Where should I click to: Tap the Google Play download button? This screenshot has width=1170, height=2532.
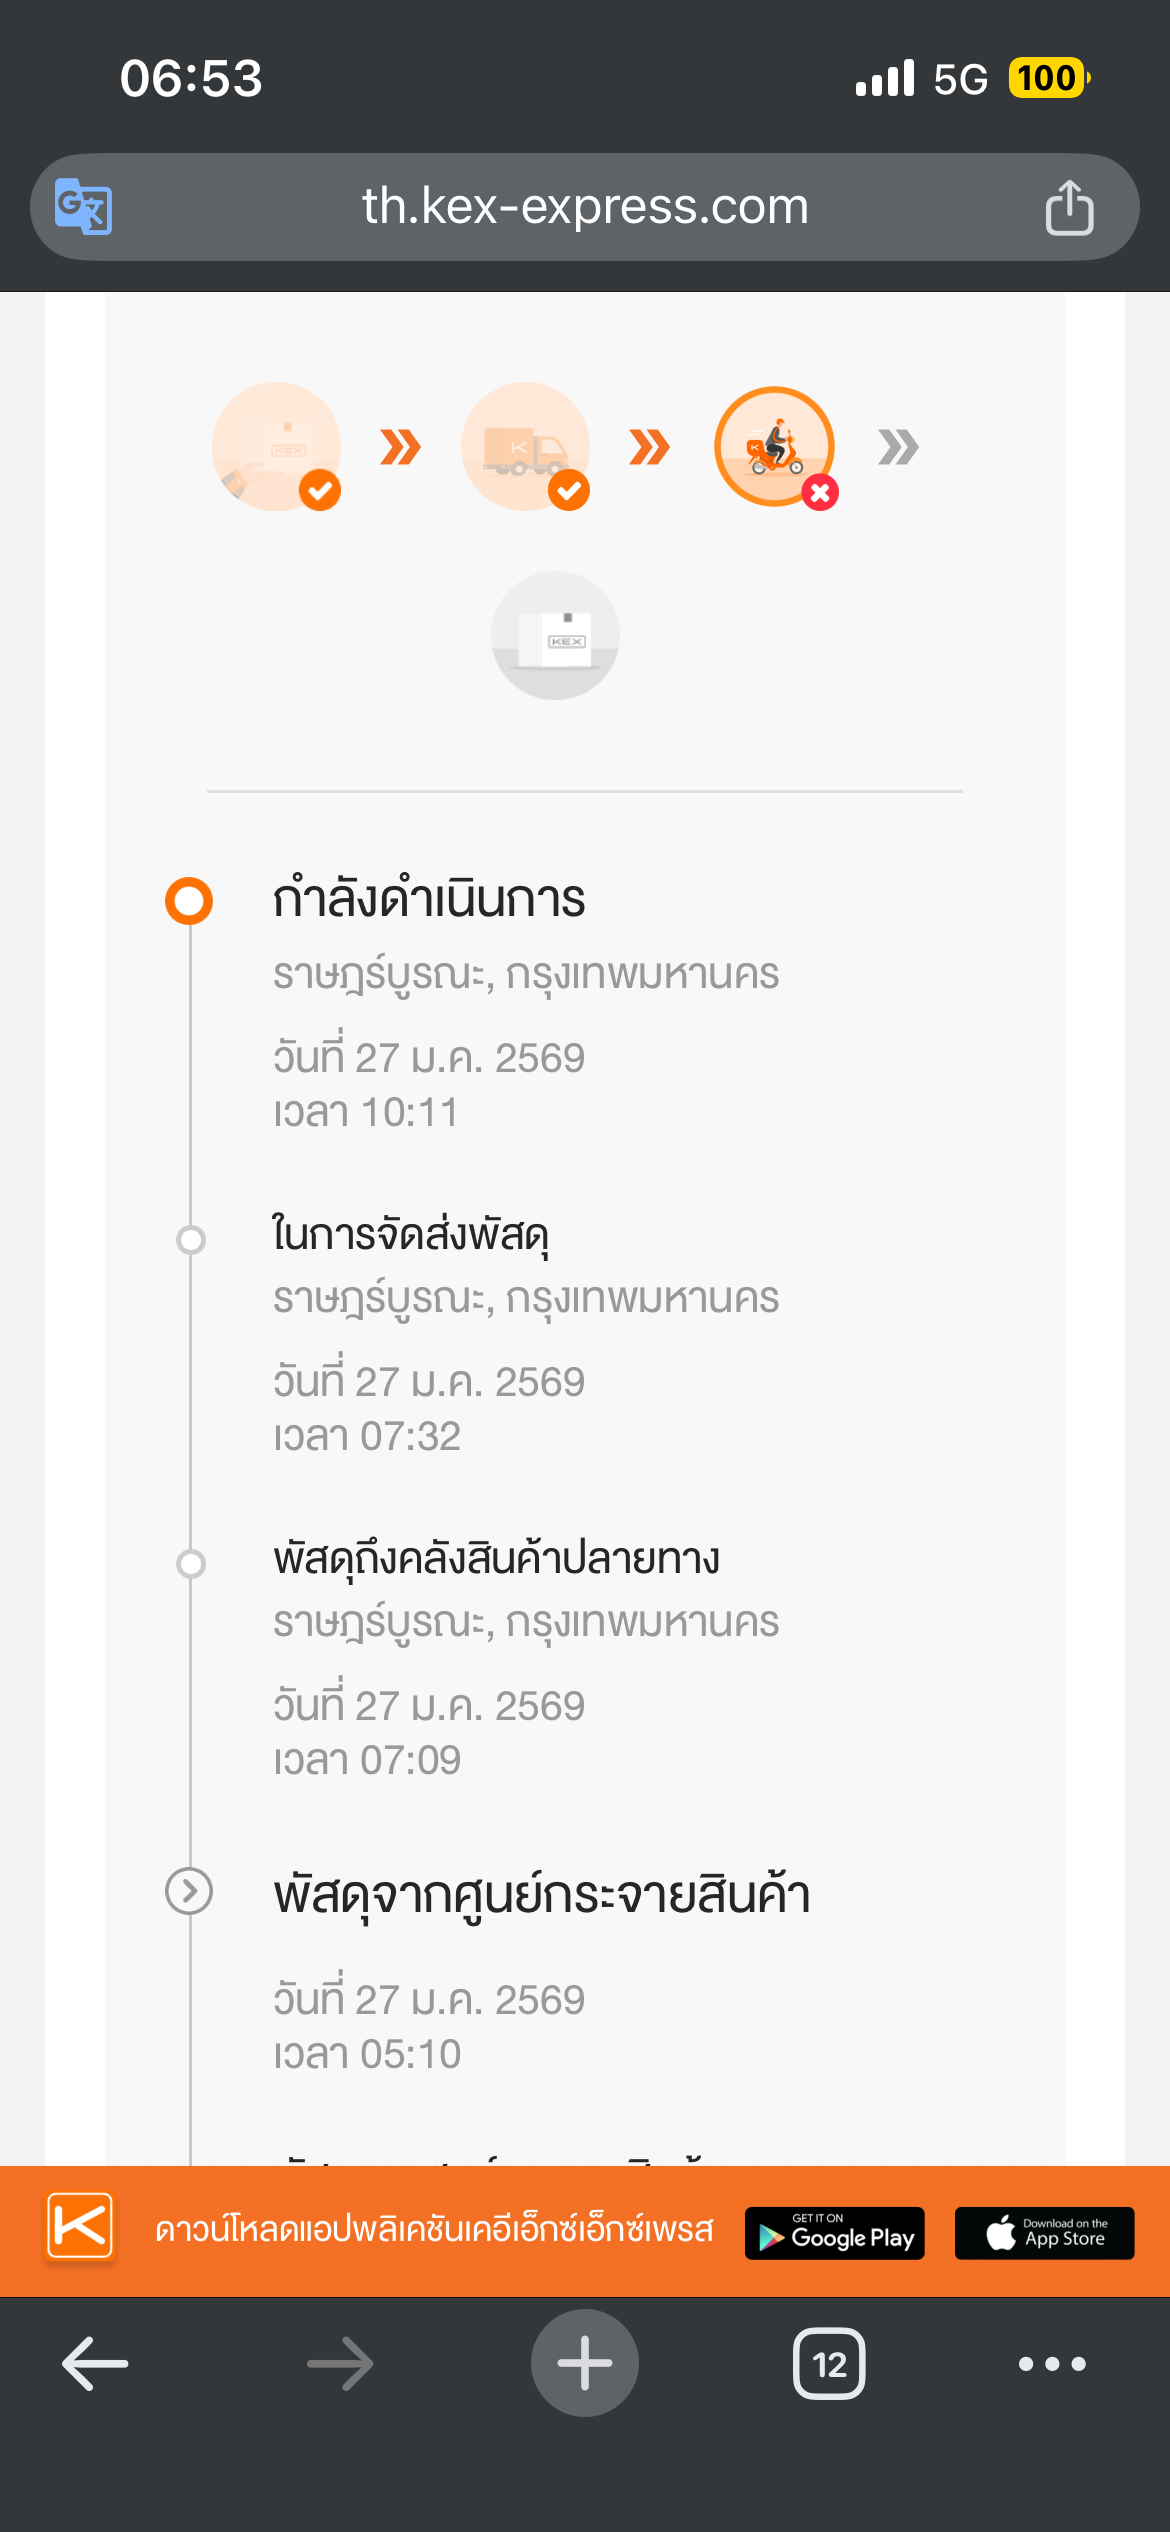coord(835,2233)
